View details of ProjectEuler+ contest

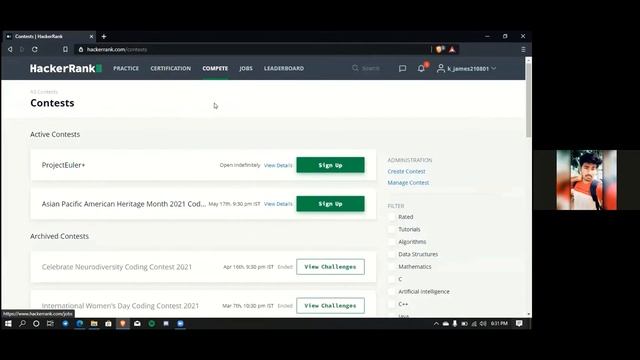[x=278, y=165]
